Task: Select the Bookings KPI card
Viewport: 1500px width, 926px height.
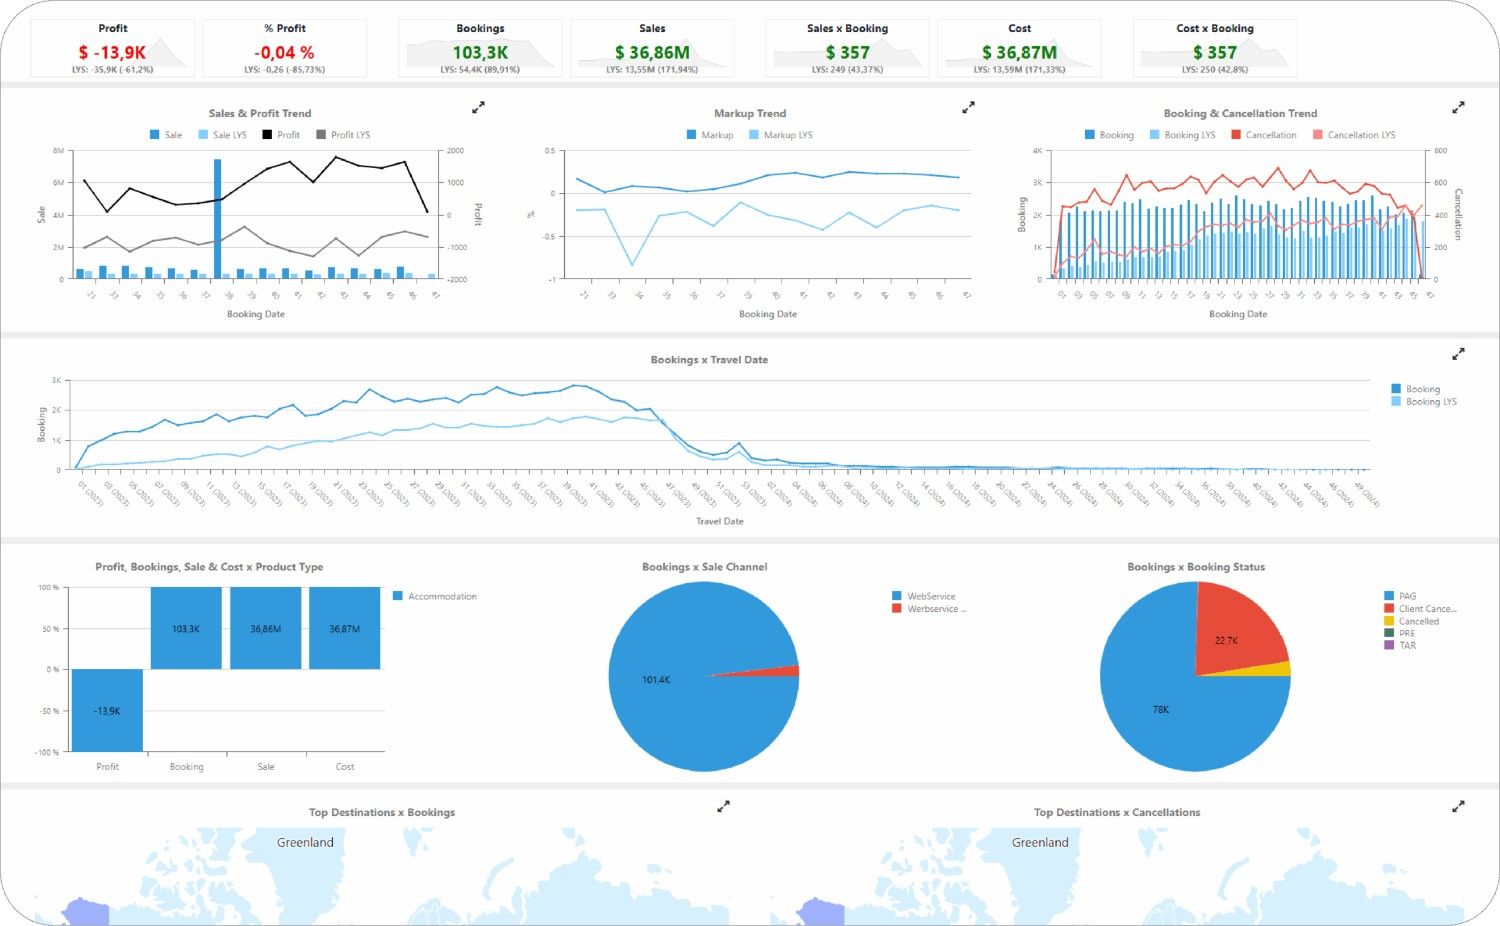Action: click(x=480, y=45)
